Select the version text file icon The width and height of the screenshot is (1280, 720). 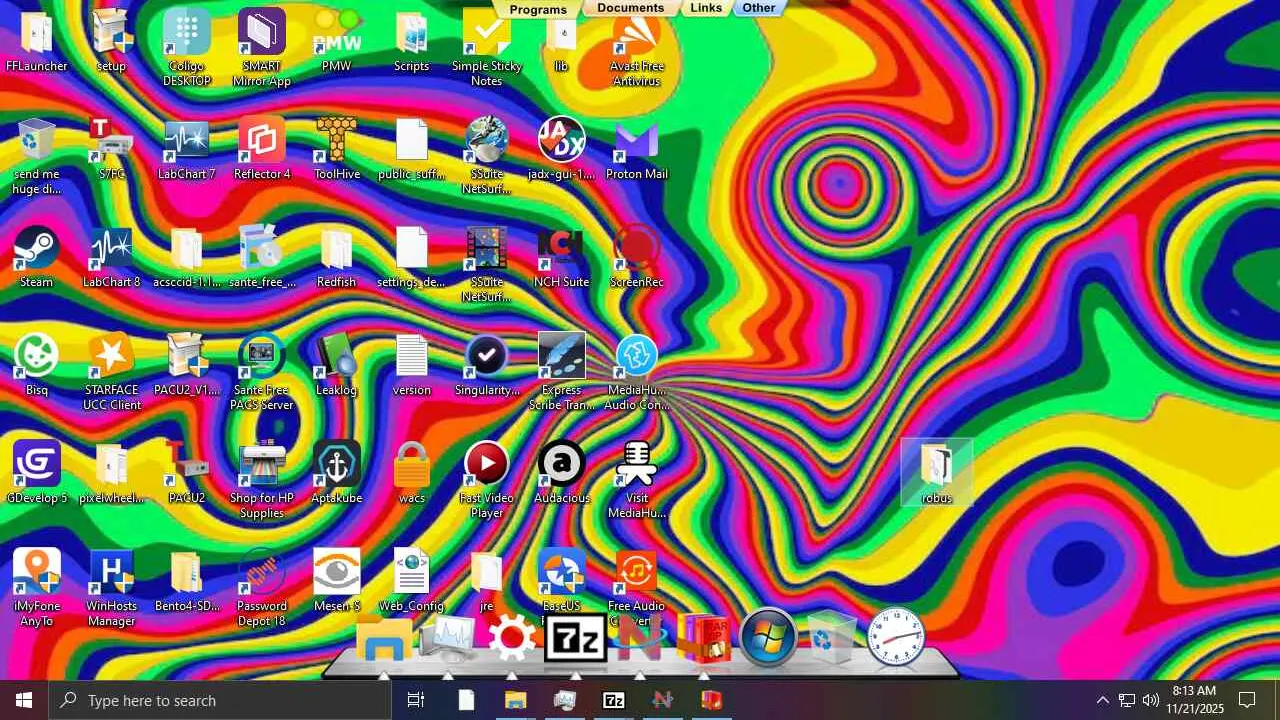[412, 365]
